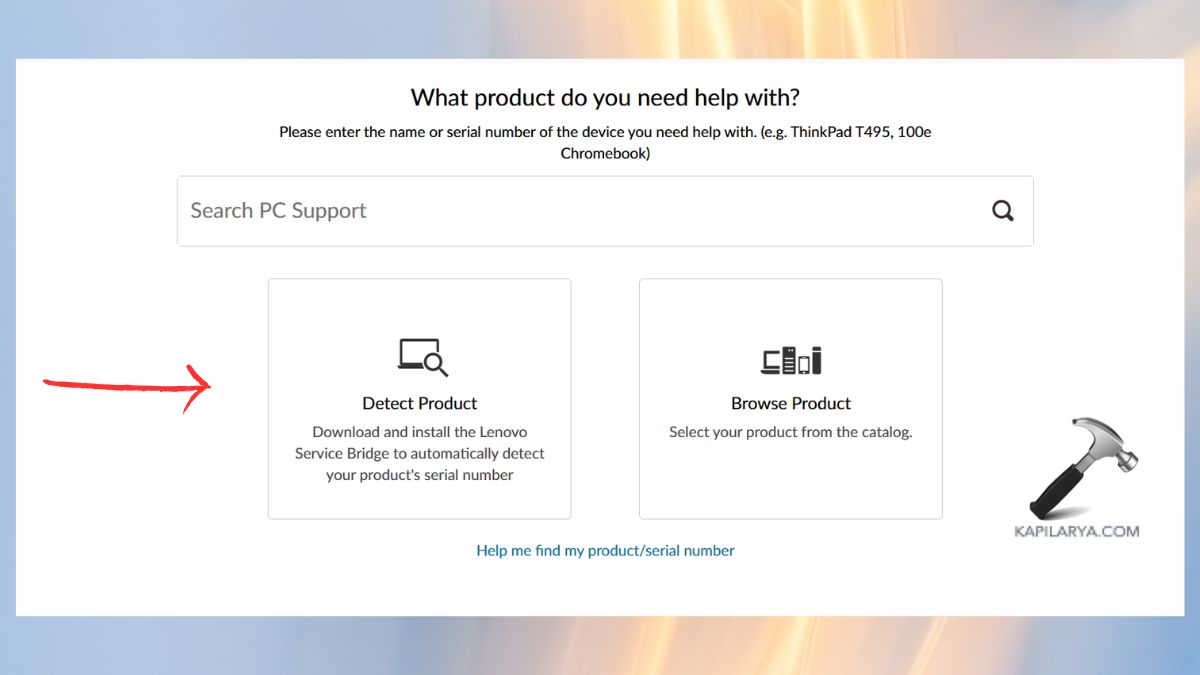
Task: Select the Browse Product card
Action: 790,398
